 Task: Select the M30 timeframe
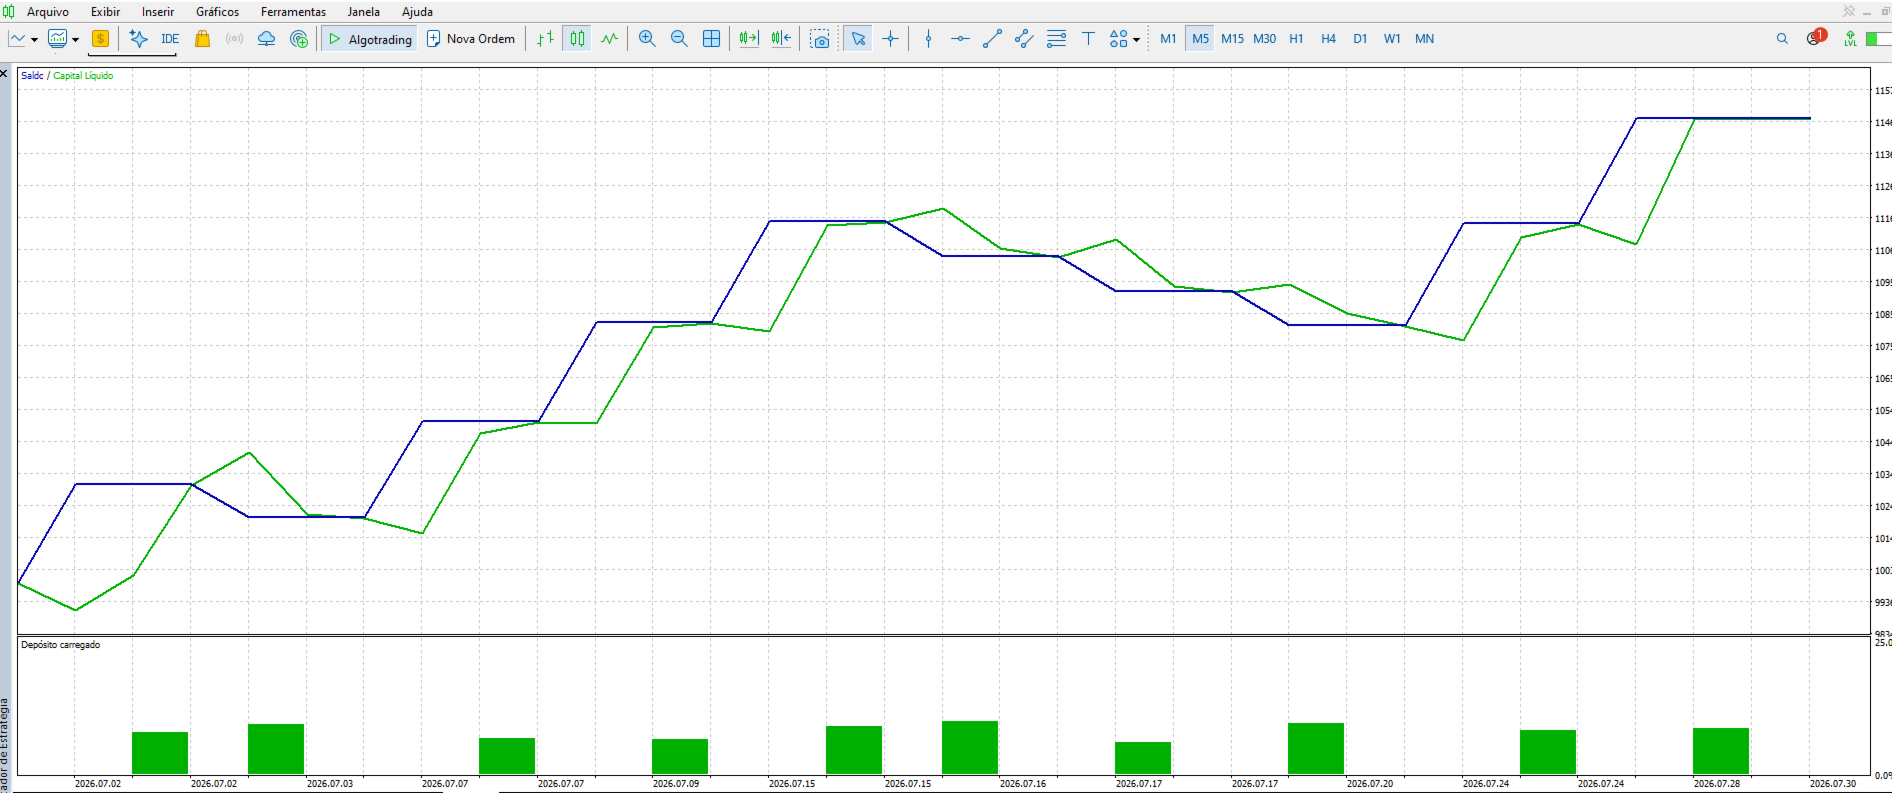[x=1264, y=39]
